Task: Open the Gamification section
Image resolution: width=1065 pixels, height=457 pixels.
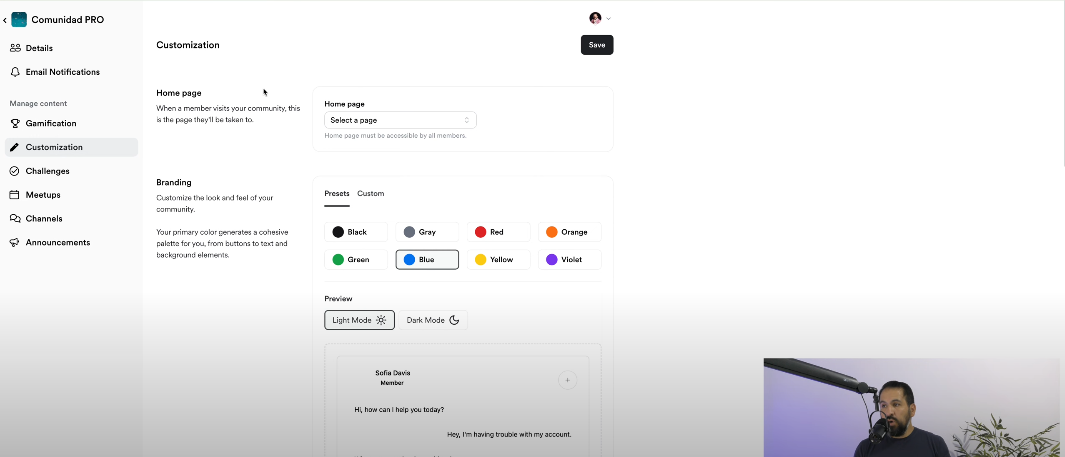Action: [x=71, y=124]
